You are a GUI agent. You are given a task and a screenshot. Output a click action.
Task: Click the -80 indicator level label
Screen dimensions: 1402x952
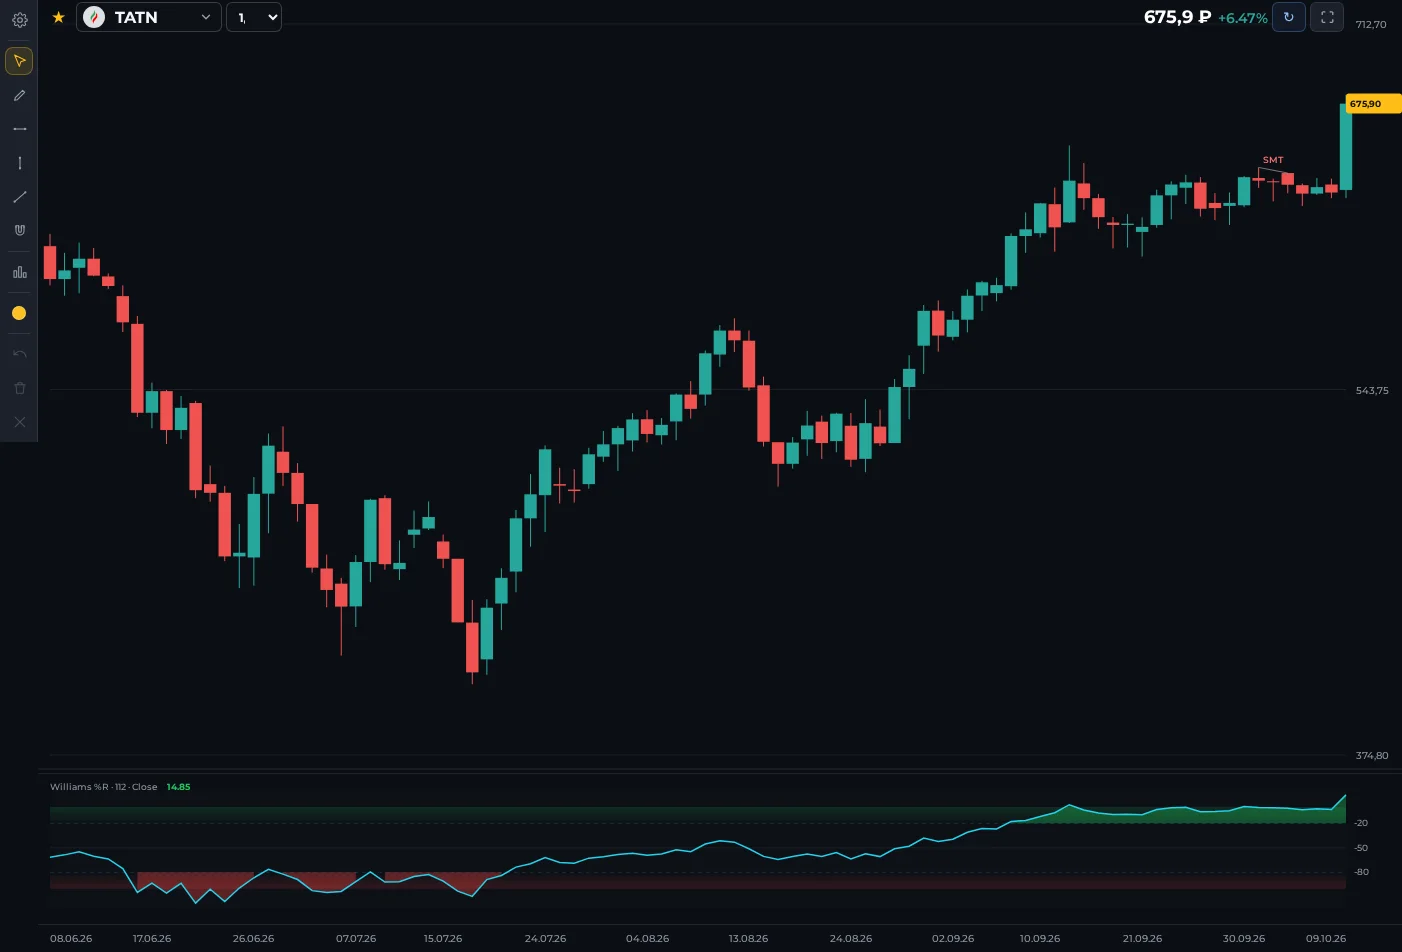click(x=1361, y=872)
